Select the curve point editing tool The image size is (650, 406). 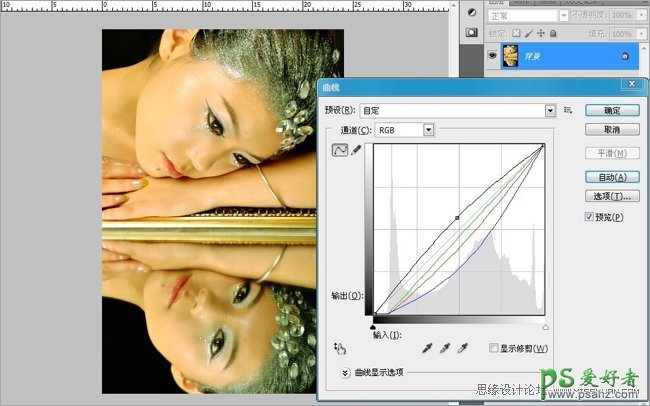tap(339, 150)
